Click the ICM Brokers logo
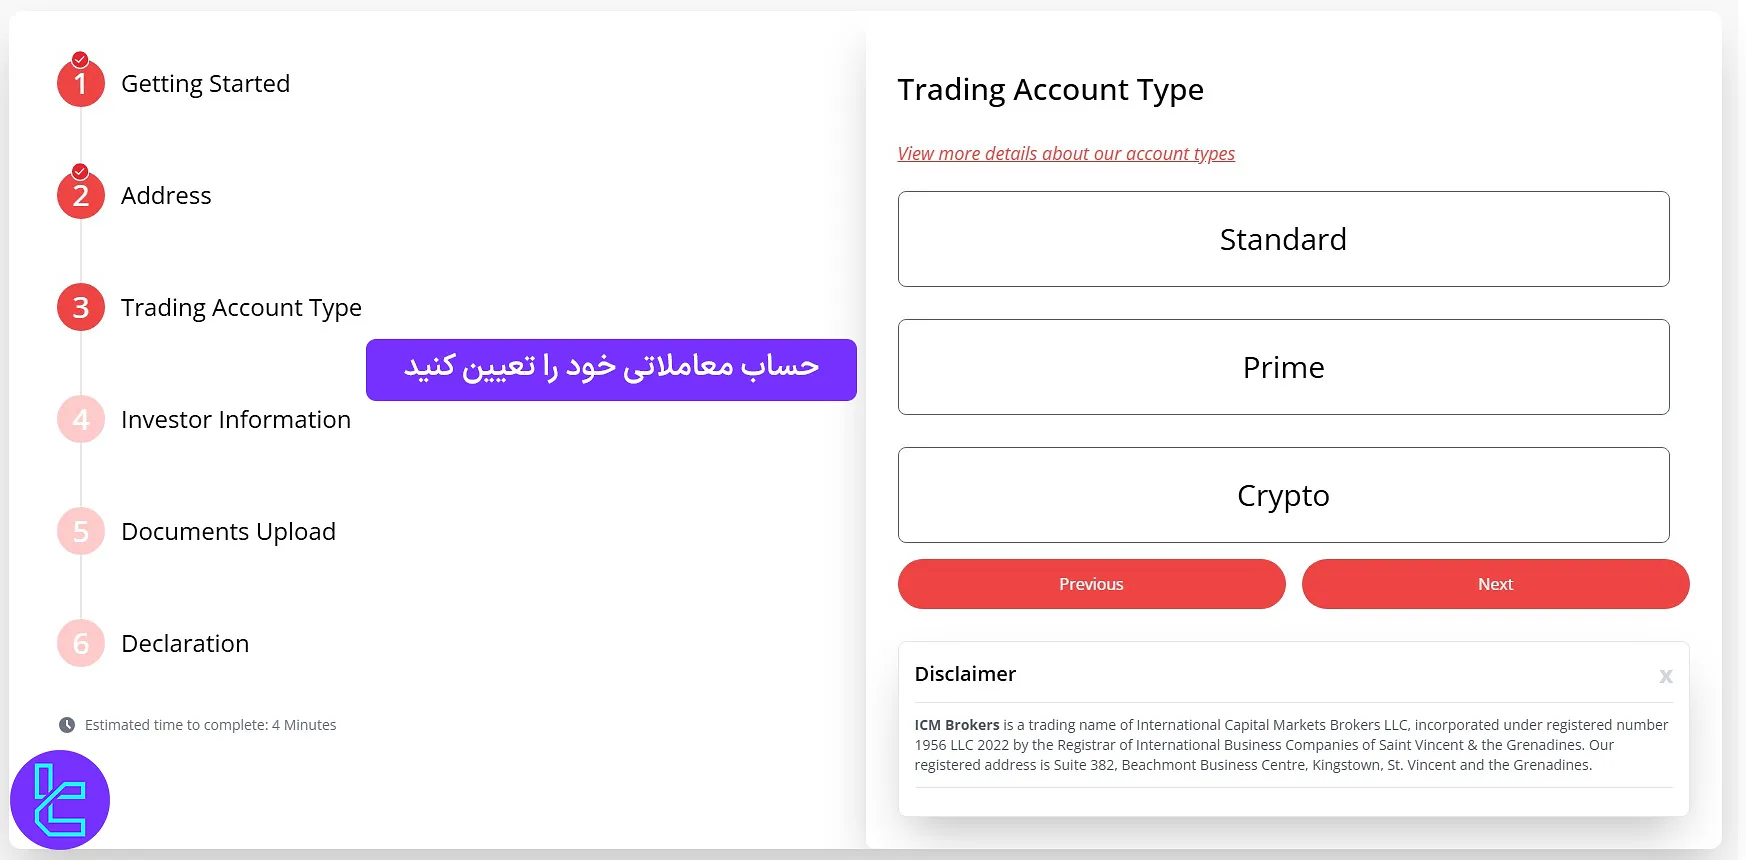 (x=60, y=799)
